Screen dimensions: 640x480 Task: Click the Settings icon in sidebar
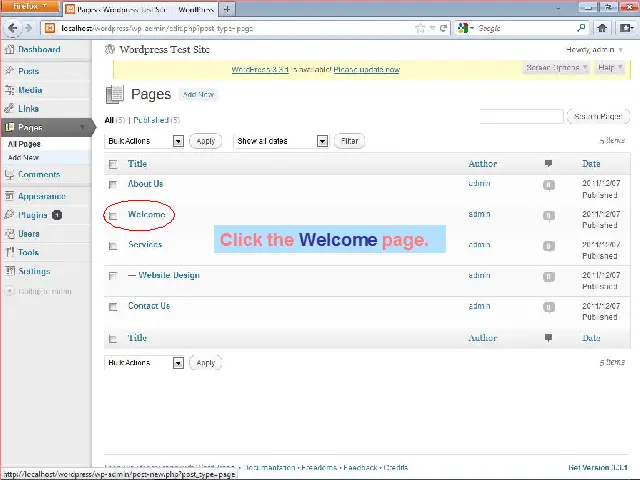(9, 271)
